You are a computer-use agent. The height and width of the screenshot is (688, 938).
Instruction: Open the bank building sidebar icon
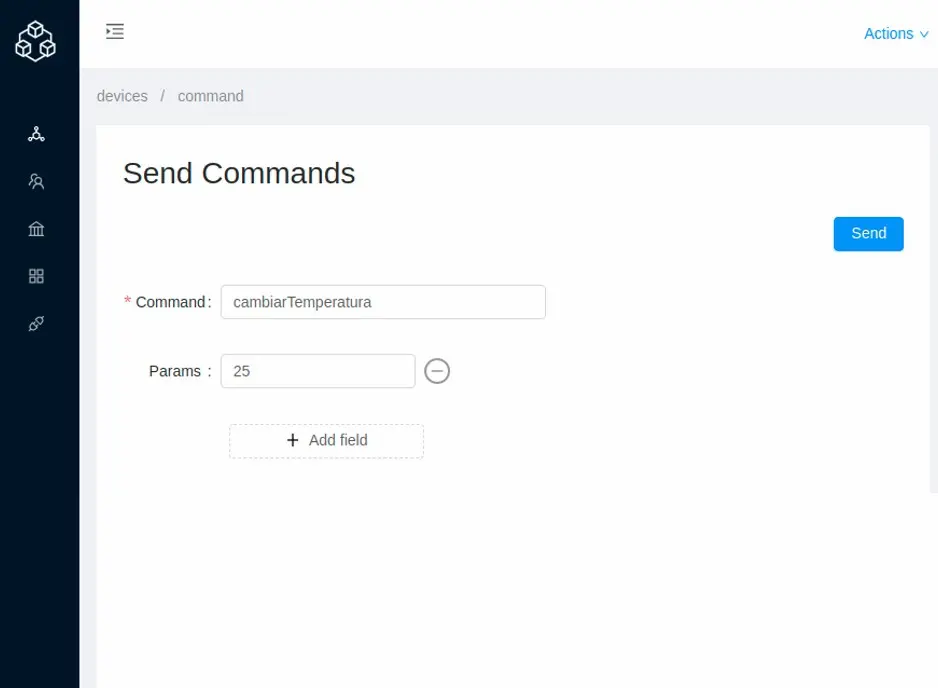click(x=36, y=229)
